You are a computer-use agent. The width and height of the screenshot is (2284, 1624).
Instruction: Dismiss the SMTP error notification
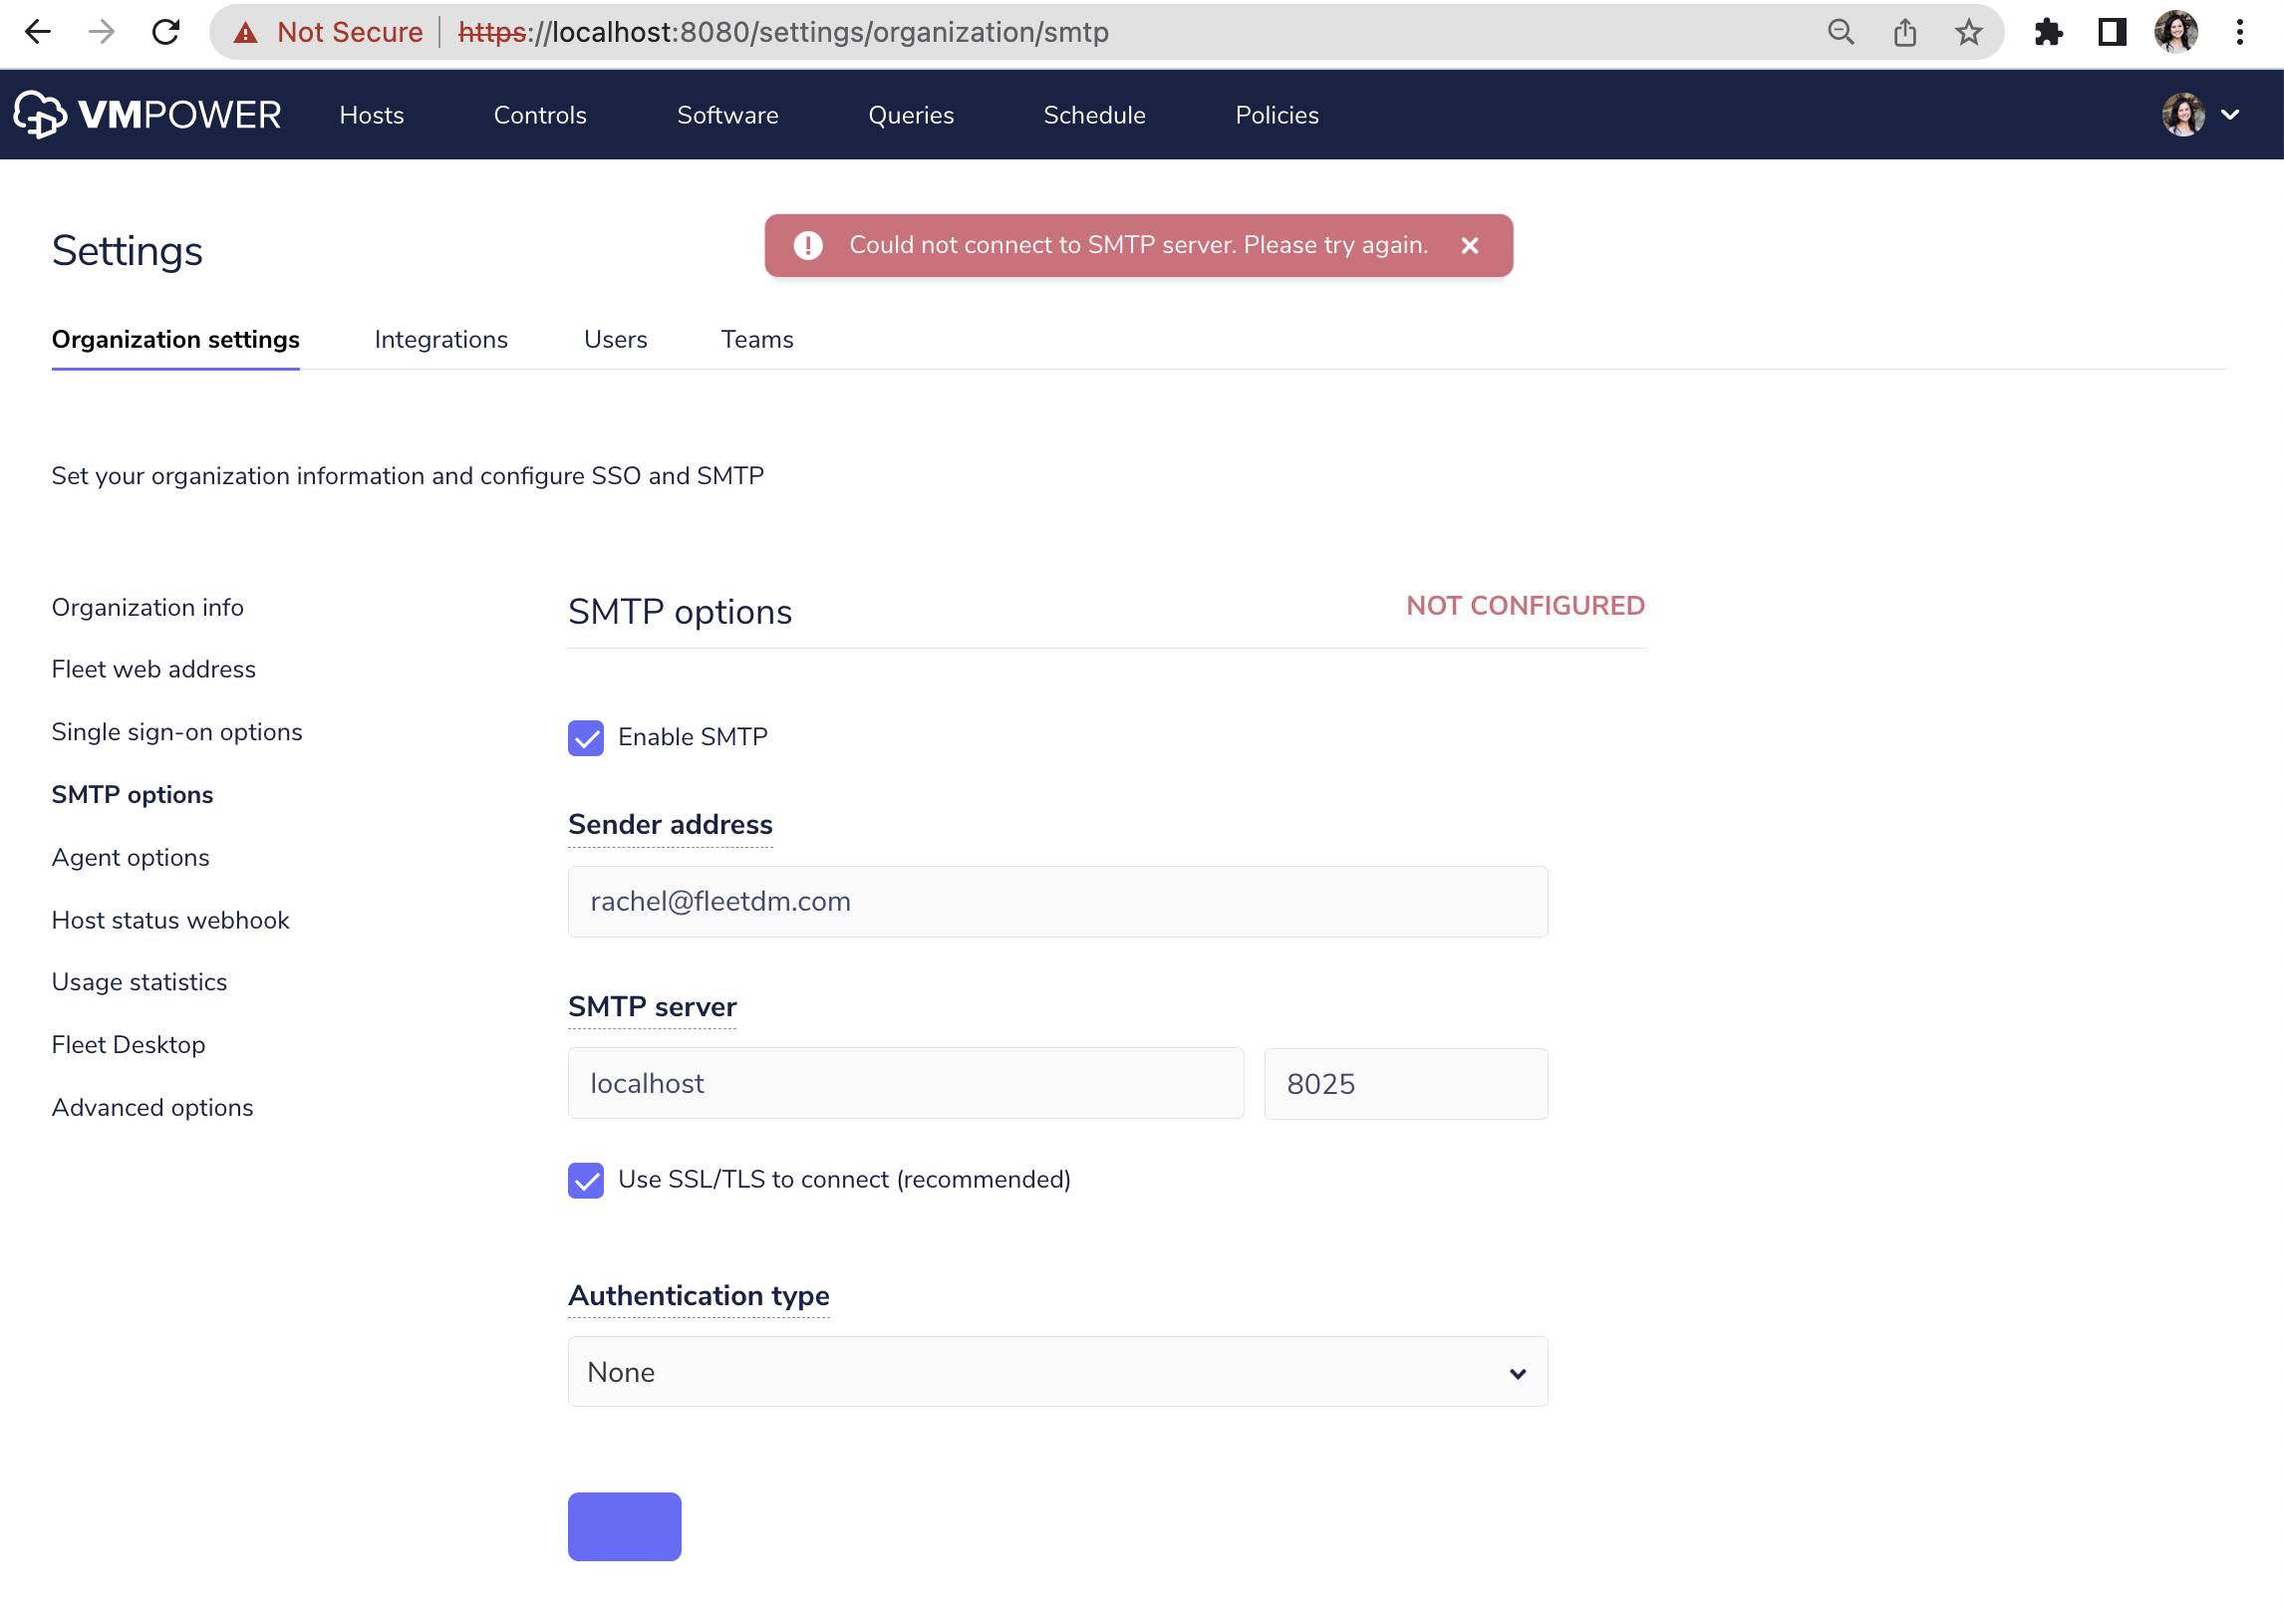coord(1469,245)
